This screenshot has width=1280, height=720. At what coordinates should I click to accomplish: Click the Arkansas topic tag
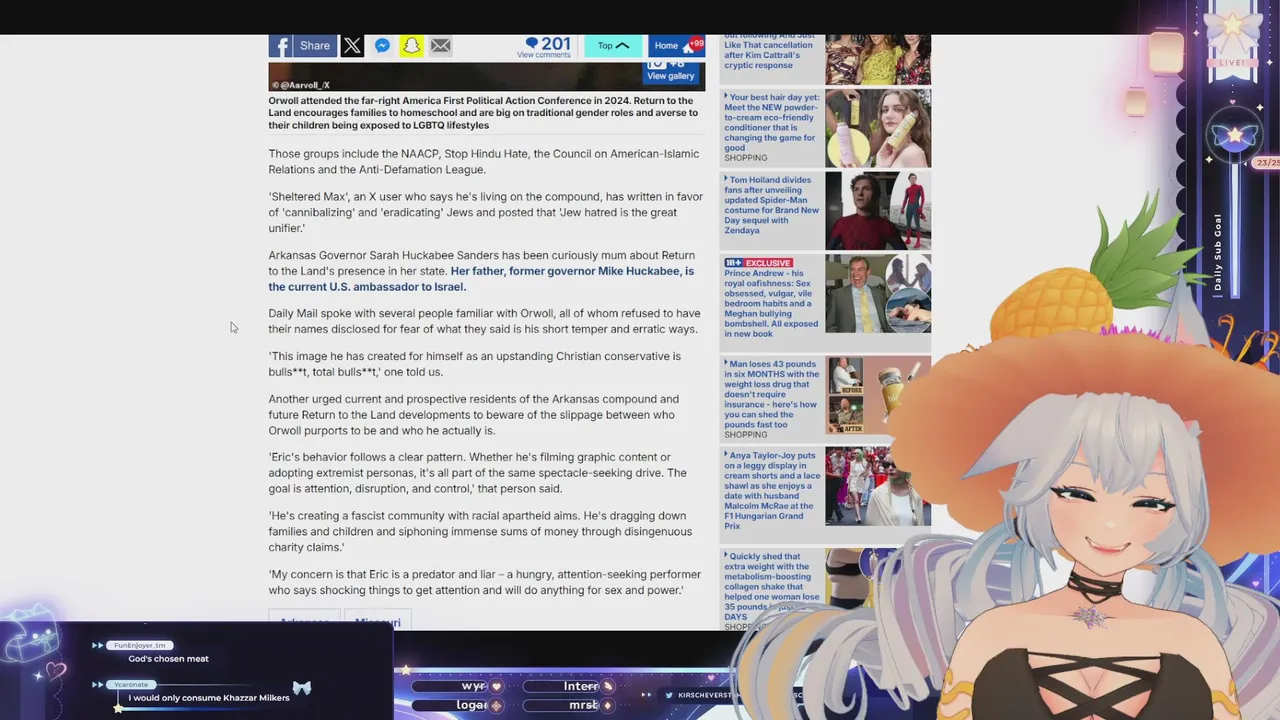coord(304,621)
